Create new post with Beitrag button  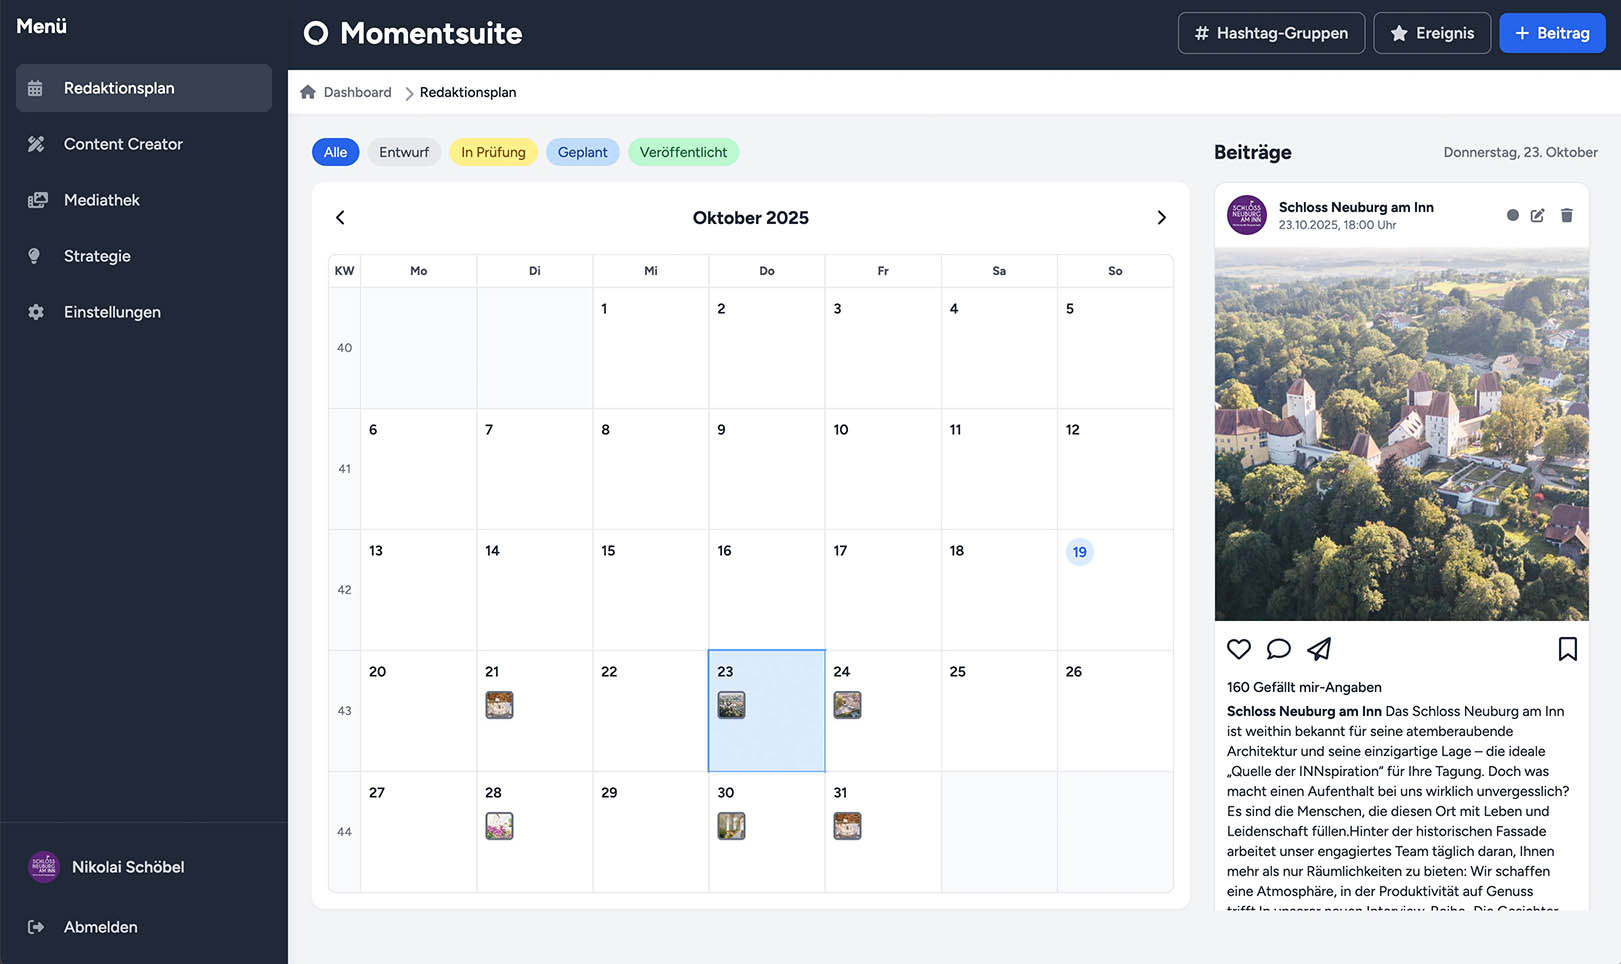1551,33
